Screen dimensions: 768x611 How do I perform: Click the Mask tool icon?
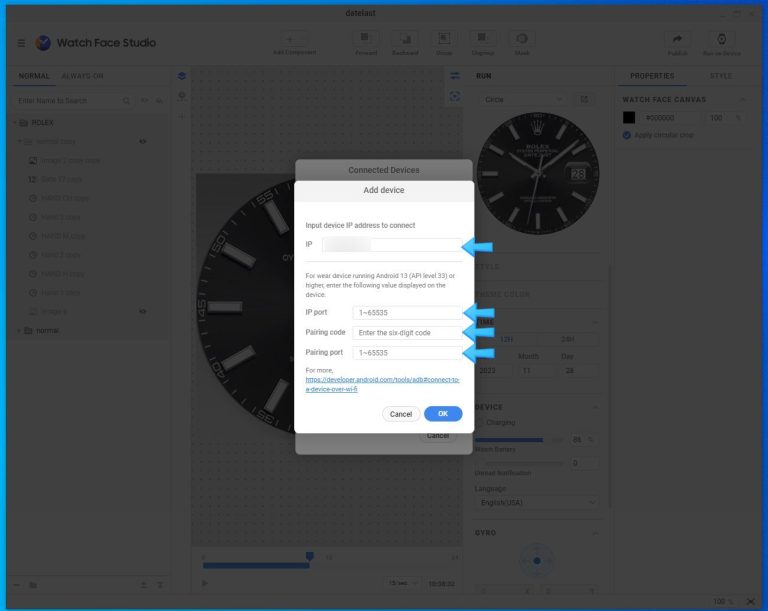[x=521, y=39]
